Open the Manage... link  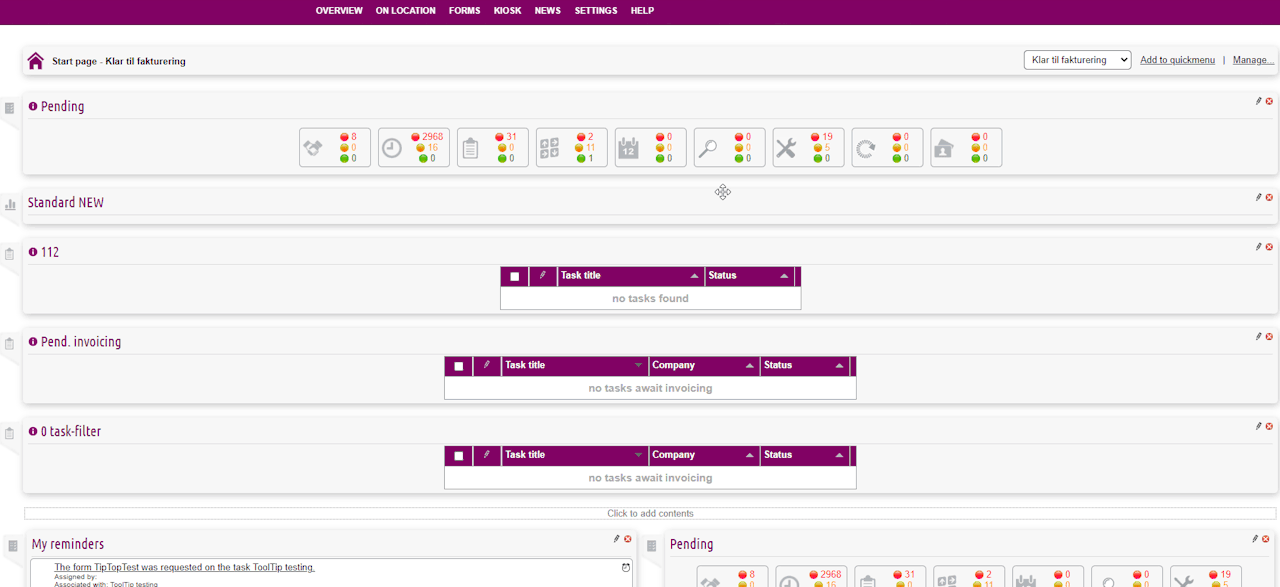tap(1253, 60)
